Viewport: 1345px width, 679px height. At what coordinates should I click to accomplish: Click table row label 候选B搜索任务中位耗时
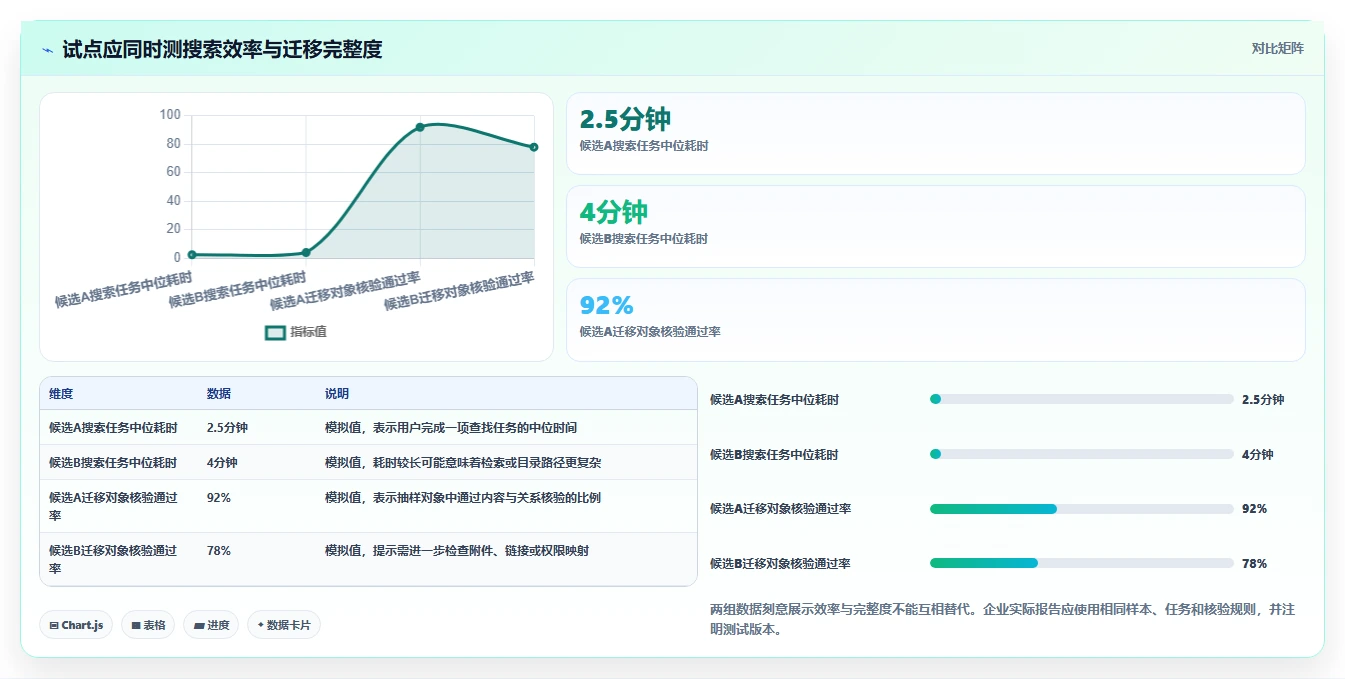[113, 463]
